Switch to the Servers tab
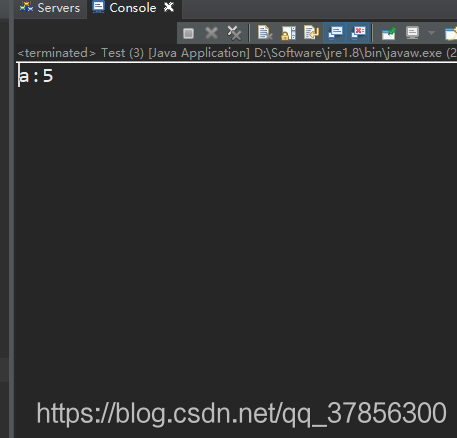 (50, 8)
